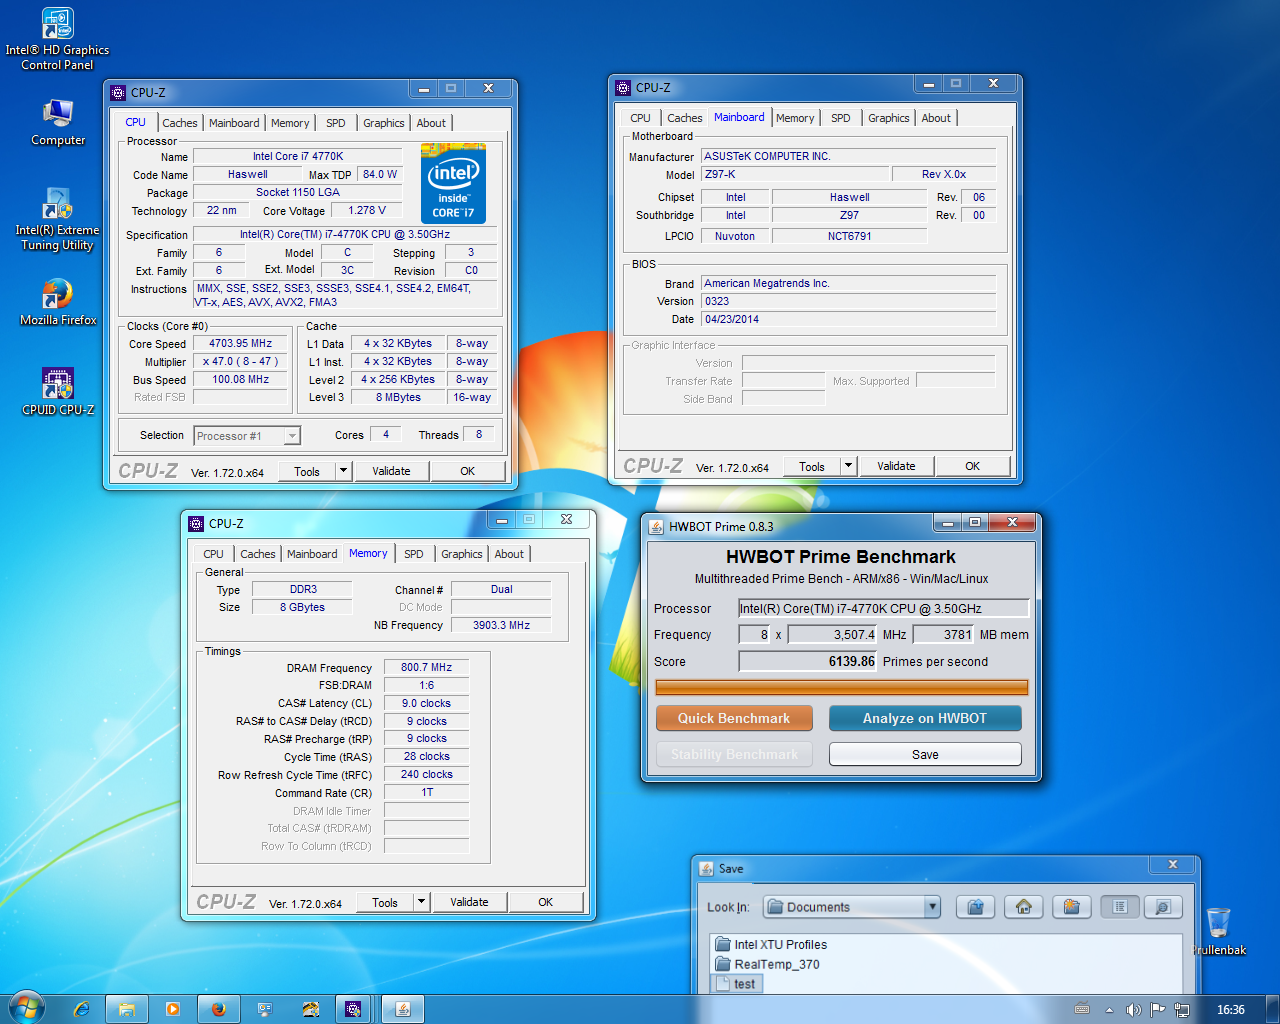Open Memory tab in the Mainboard window
This screenshot has width=1280, height=1024.
(x=795, y=118)
